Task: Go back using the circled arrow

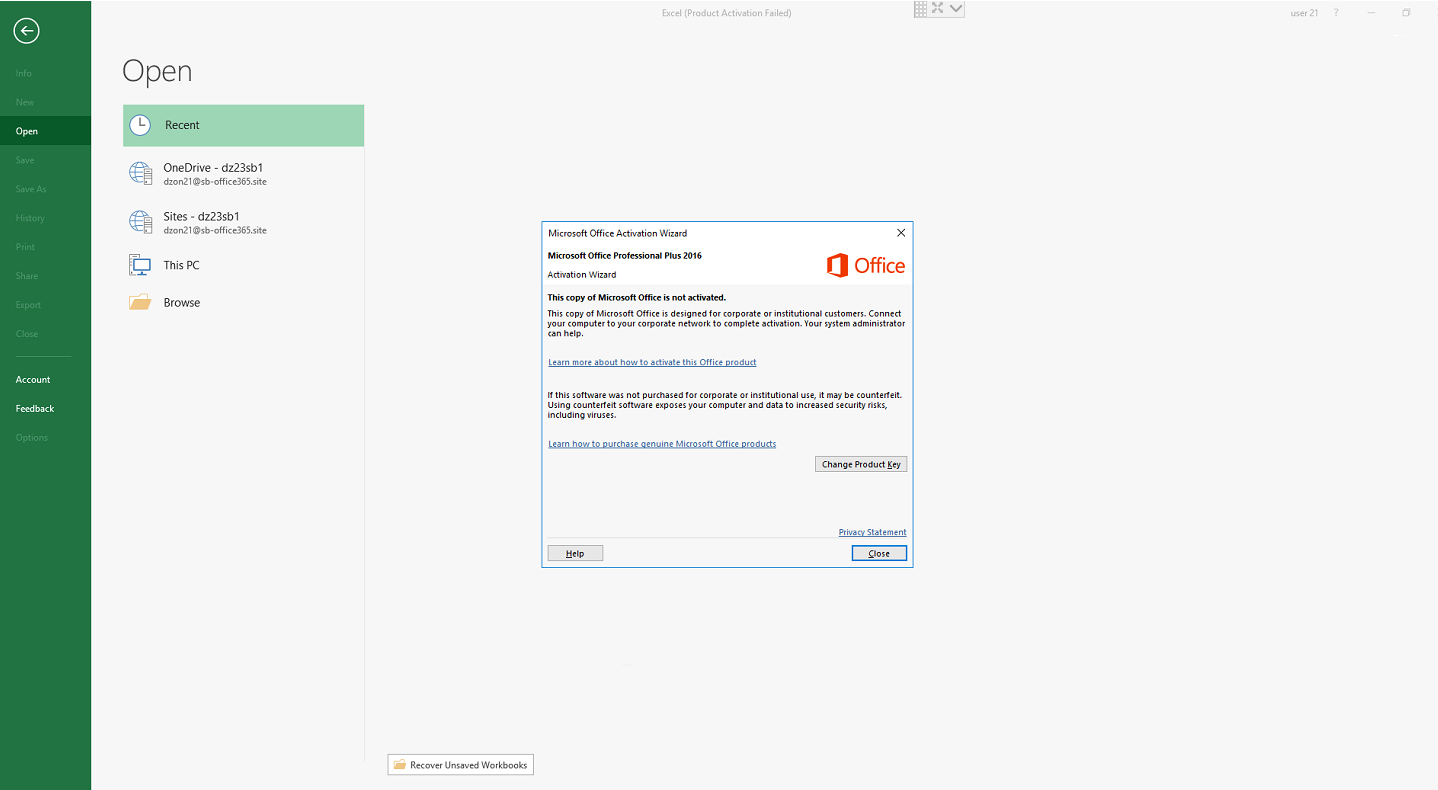Action: pos(27,31)
